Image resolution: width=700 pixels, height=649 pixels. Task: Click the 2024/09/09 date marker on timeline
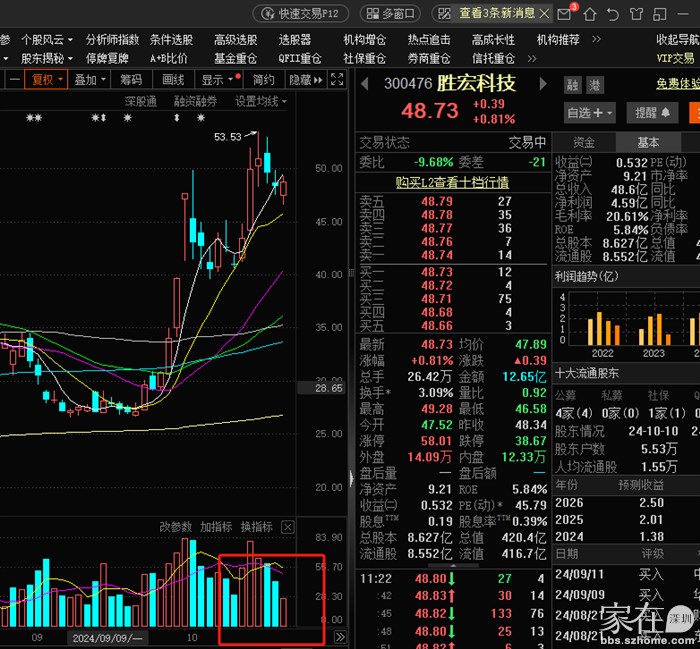pyautogui.click(x=105, y=637)
